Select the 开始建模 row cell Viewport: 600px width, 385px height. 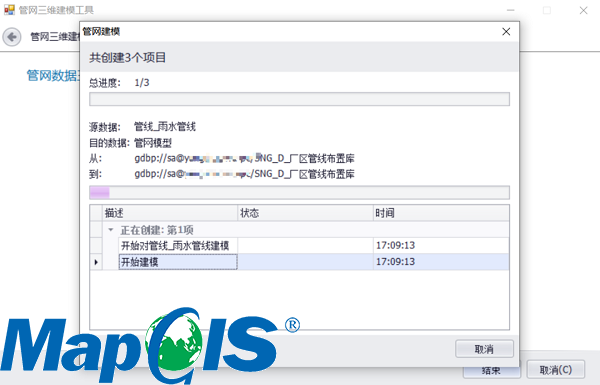click(178, 262)
